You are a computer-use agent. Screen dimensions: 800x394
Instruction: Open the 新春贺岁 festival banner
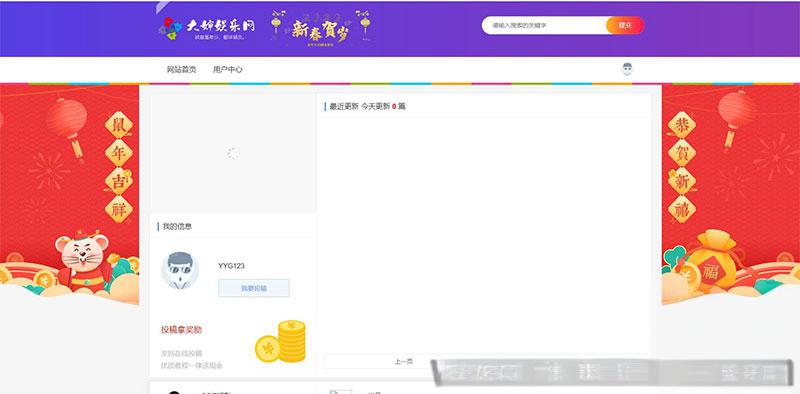[321, 28]
